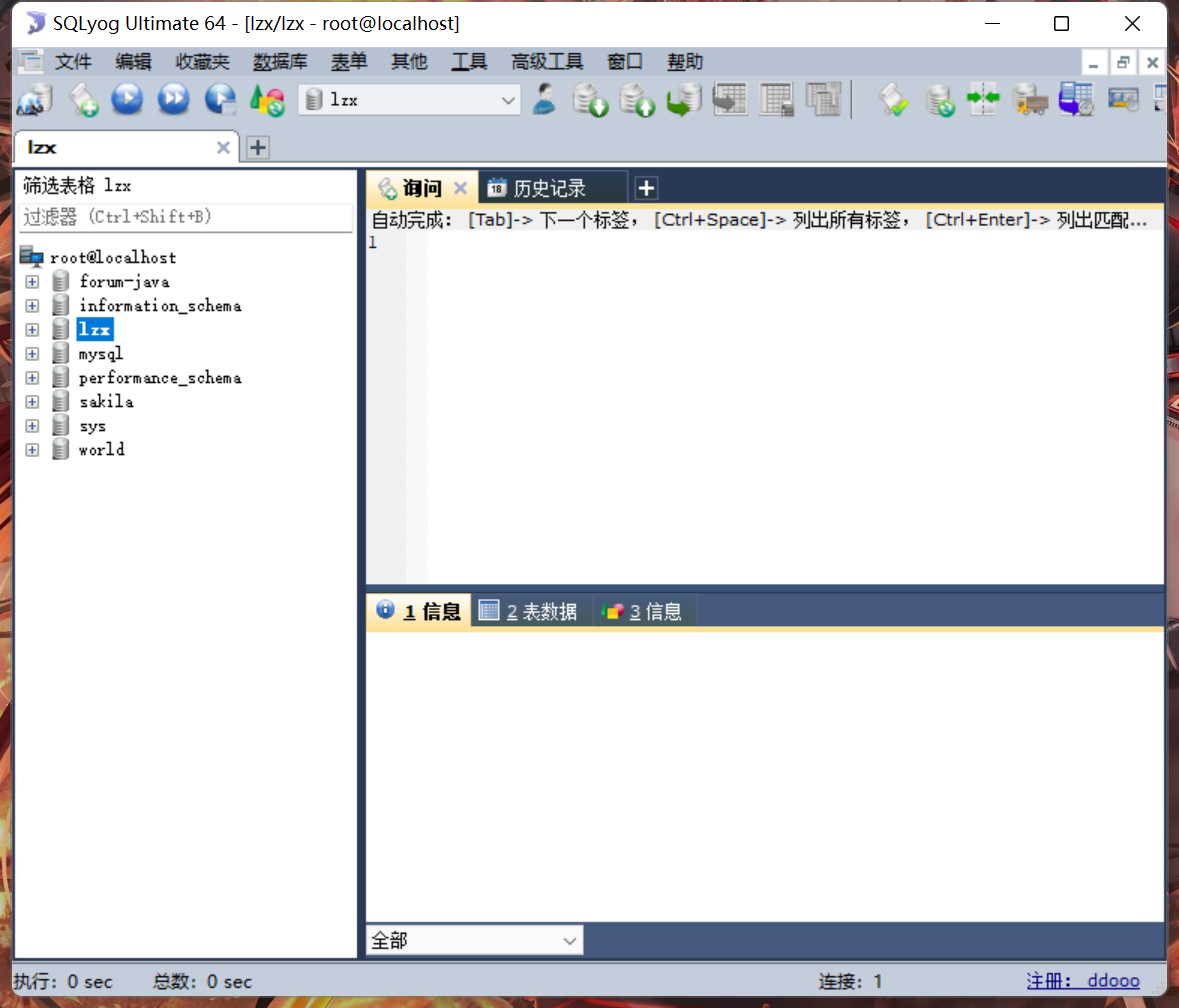This screenshot has width=1179, height=1008.
Task: Close the 询问 query tab
Action: 460,188
